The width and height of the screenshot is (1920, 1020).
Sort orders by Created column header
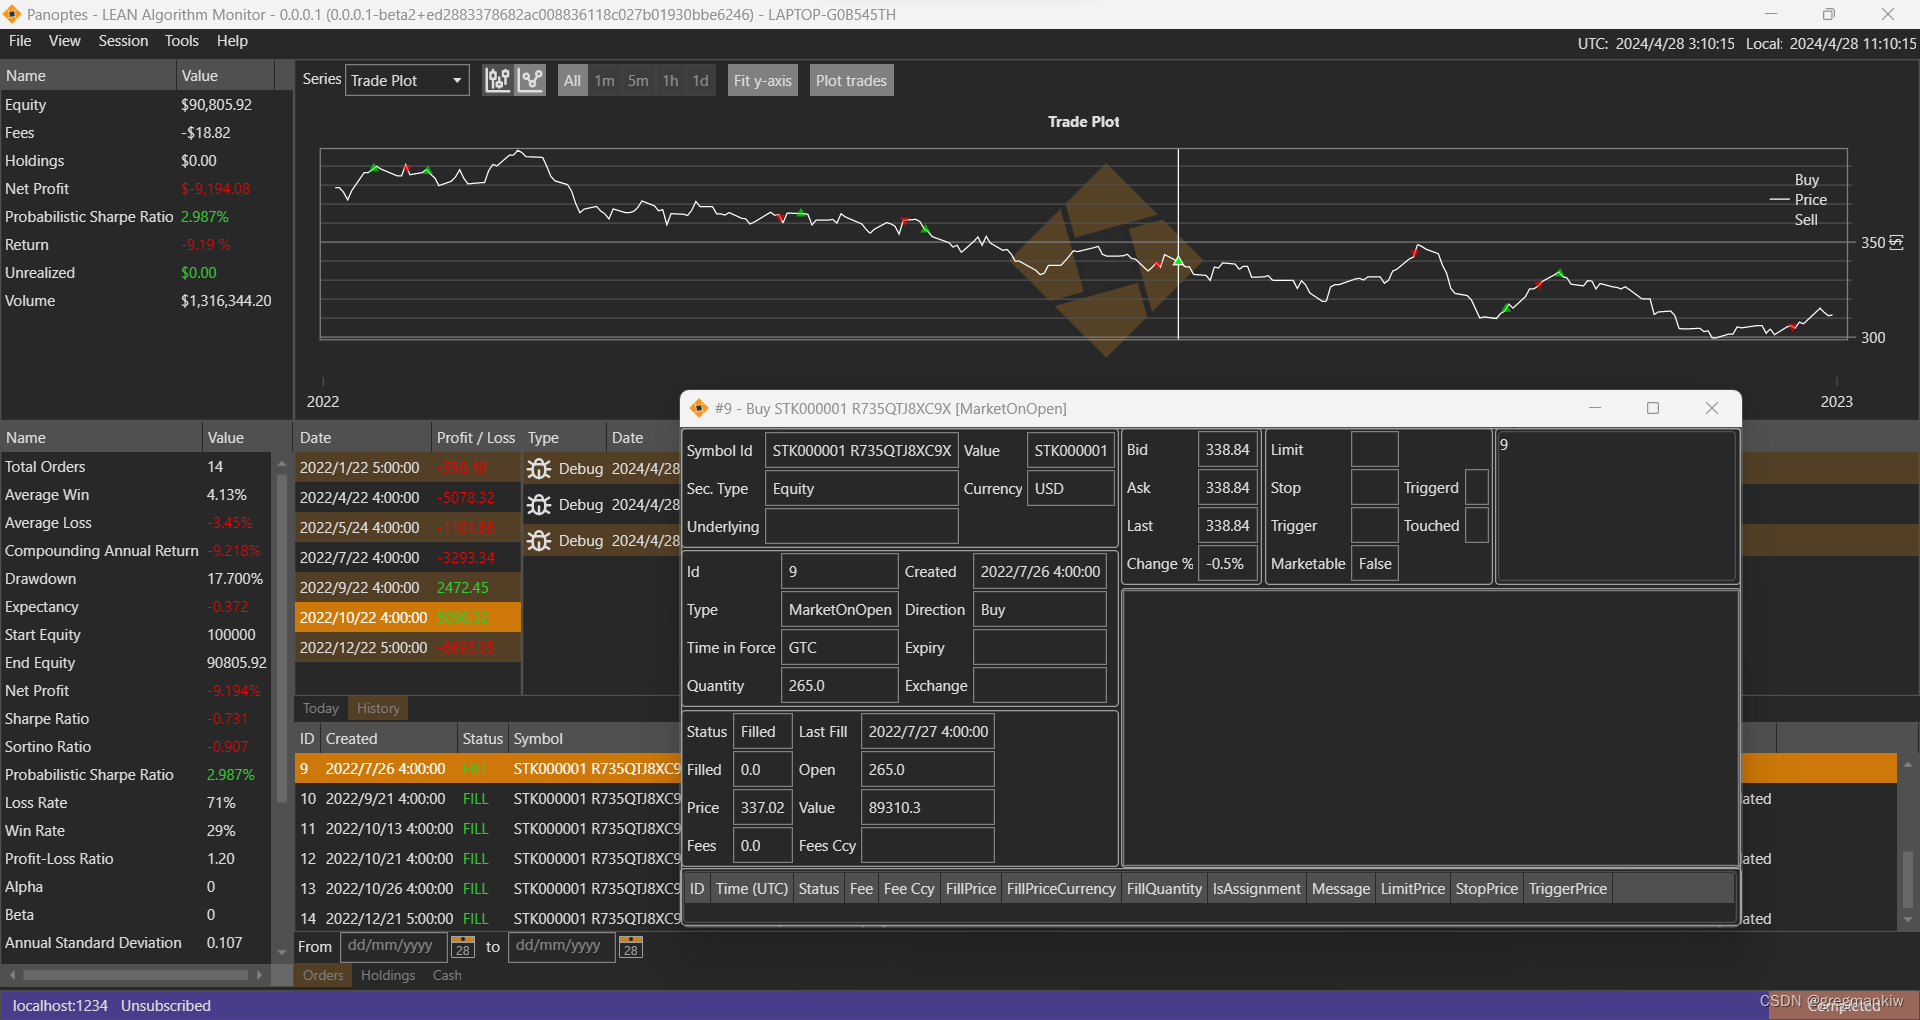point(390,739)
